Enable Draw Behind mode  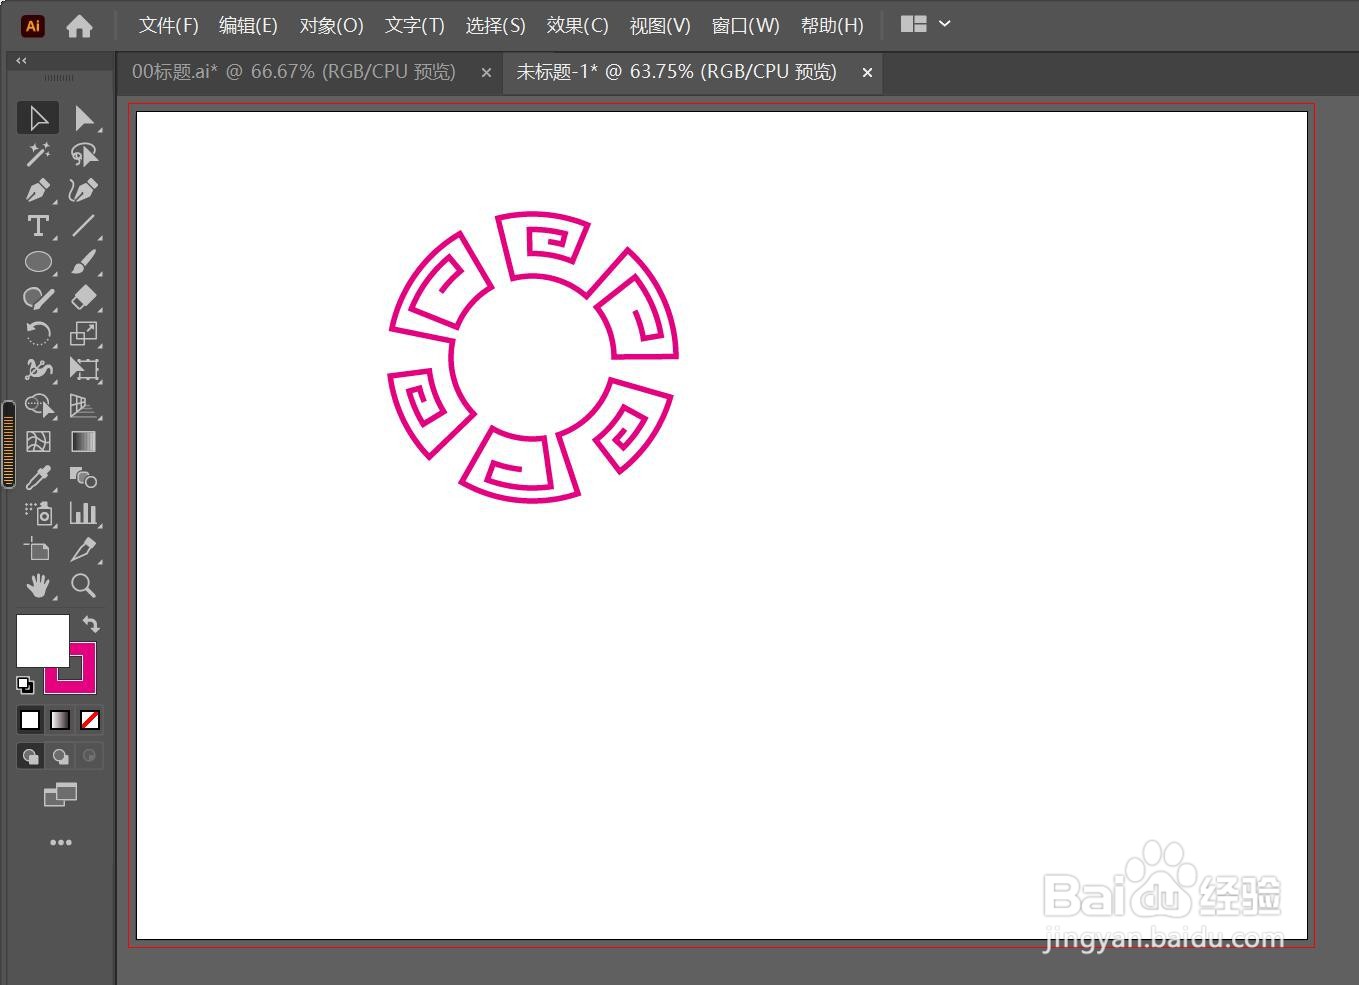[x=60, y=756]
